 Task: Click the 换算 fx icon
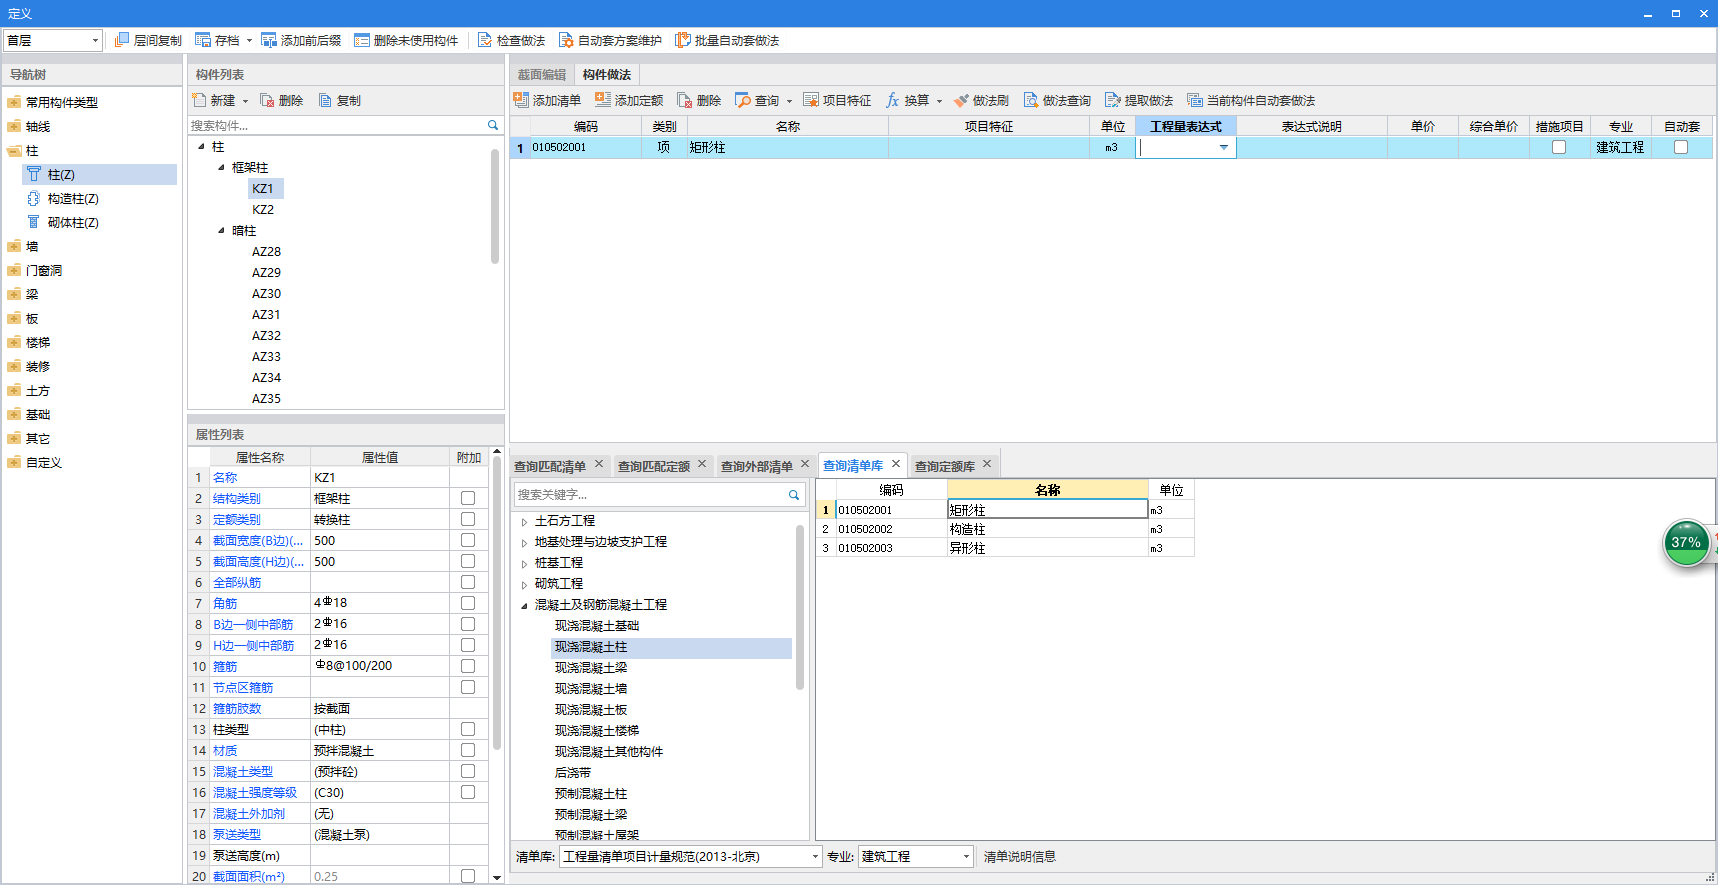point(893,100)
